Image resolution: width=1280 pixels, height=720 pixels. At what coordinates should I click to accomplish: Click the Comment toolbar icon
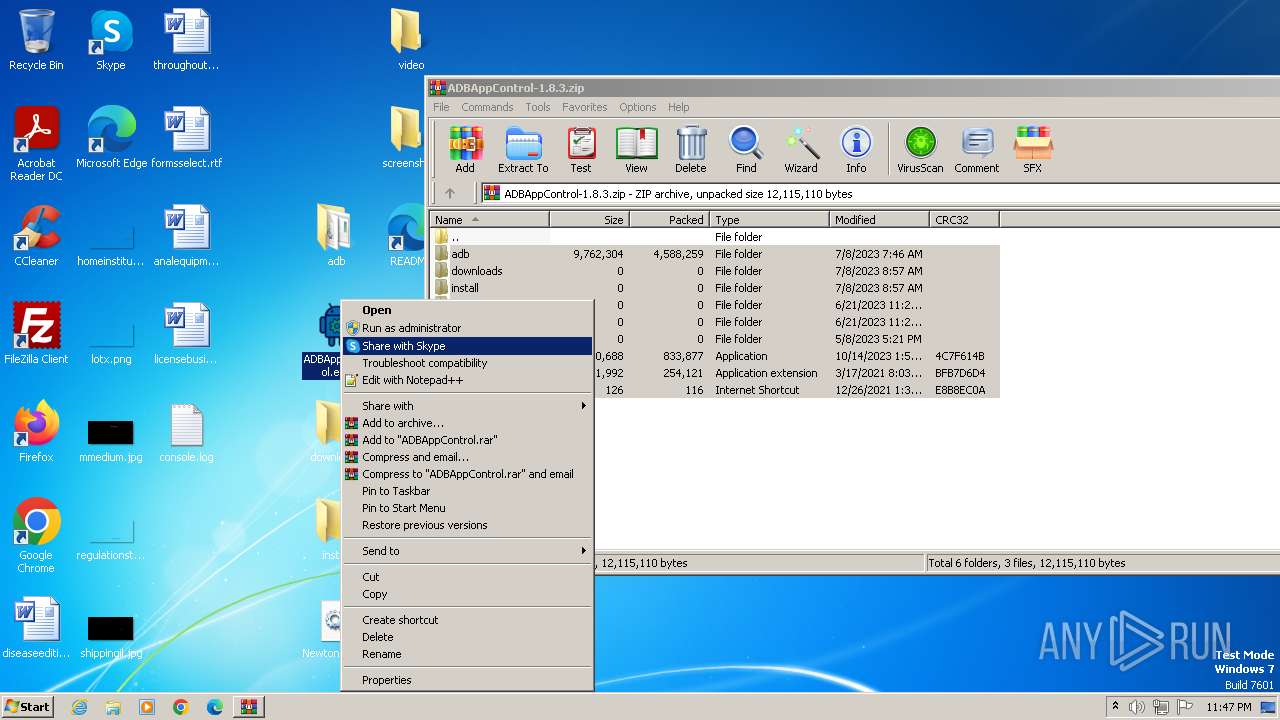click(x=977, y=150)
